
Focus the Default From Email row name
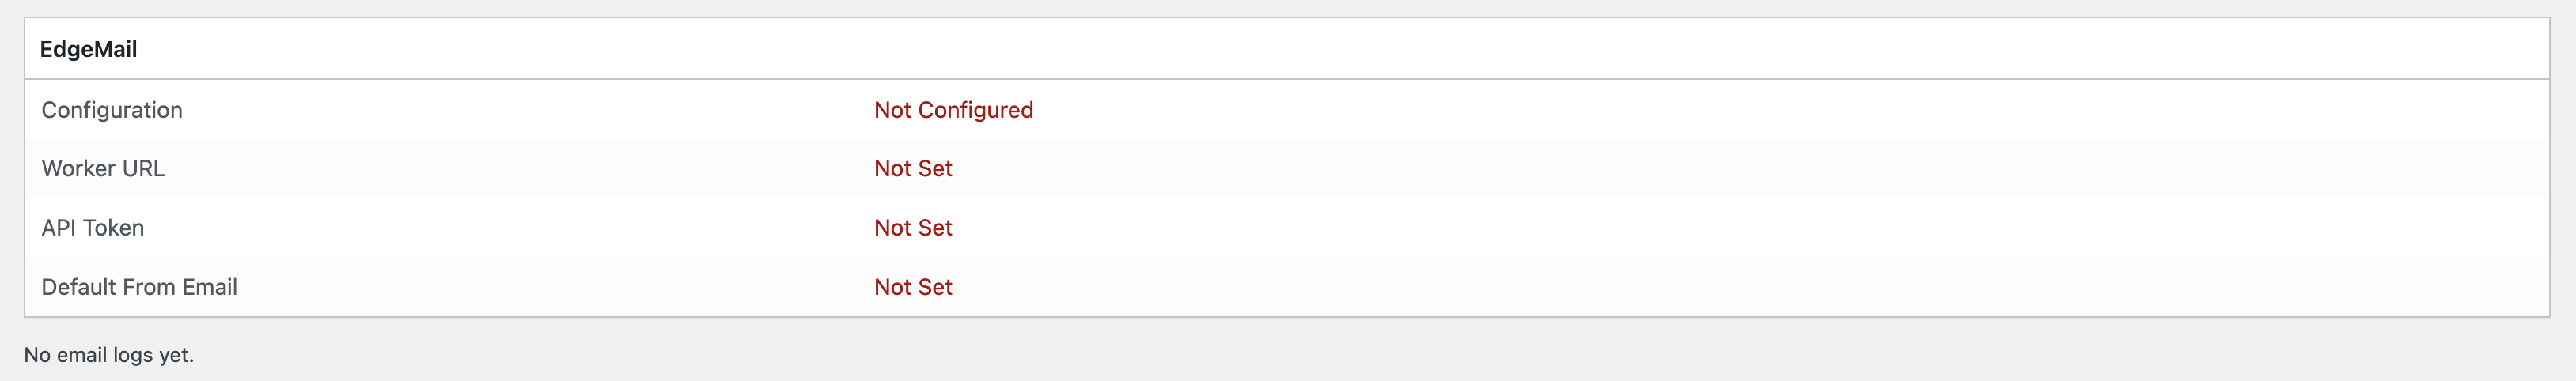(139, 287)
